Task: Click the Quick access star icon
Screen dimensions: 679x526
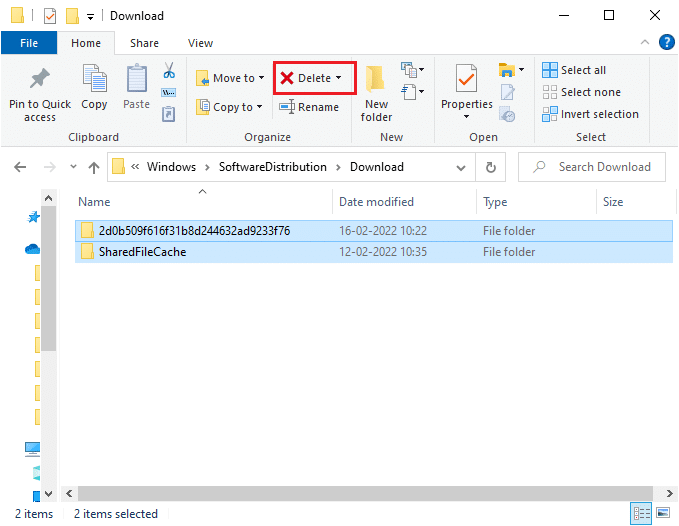Action: tap(33, 217)
